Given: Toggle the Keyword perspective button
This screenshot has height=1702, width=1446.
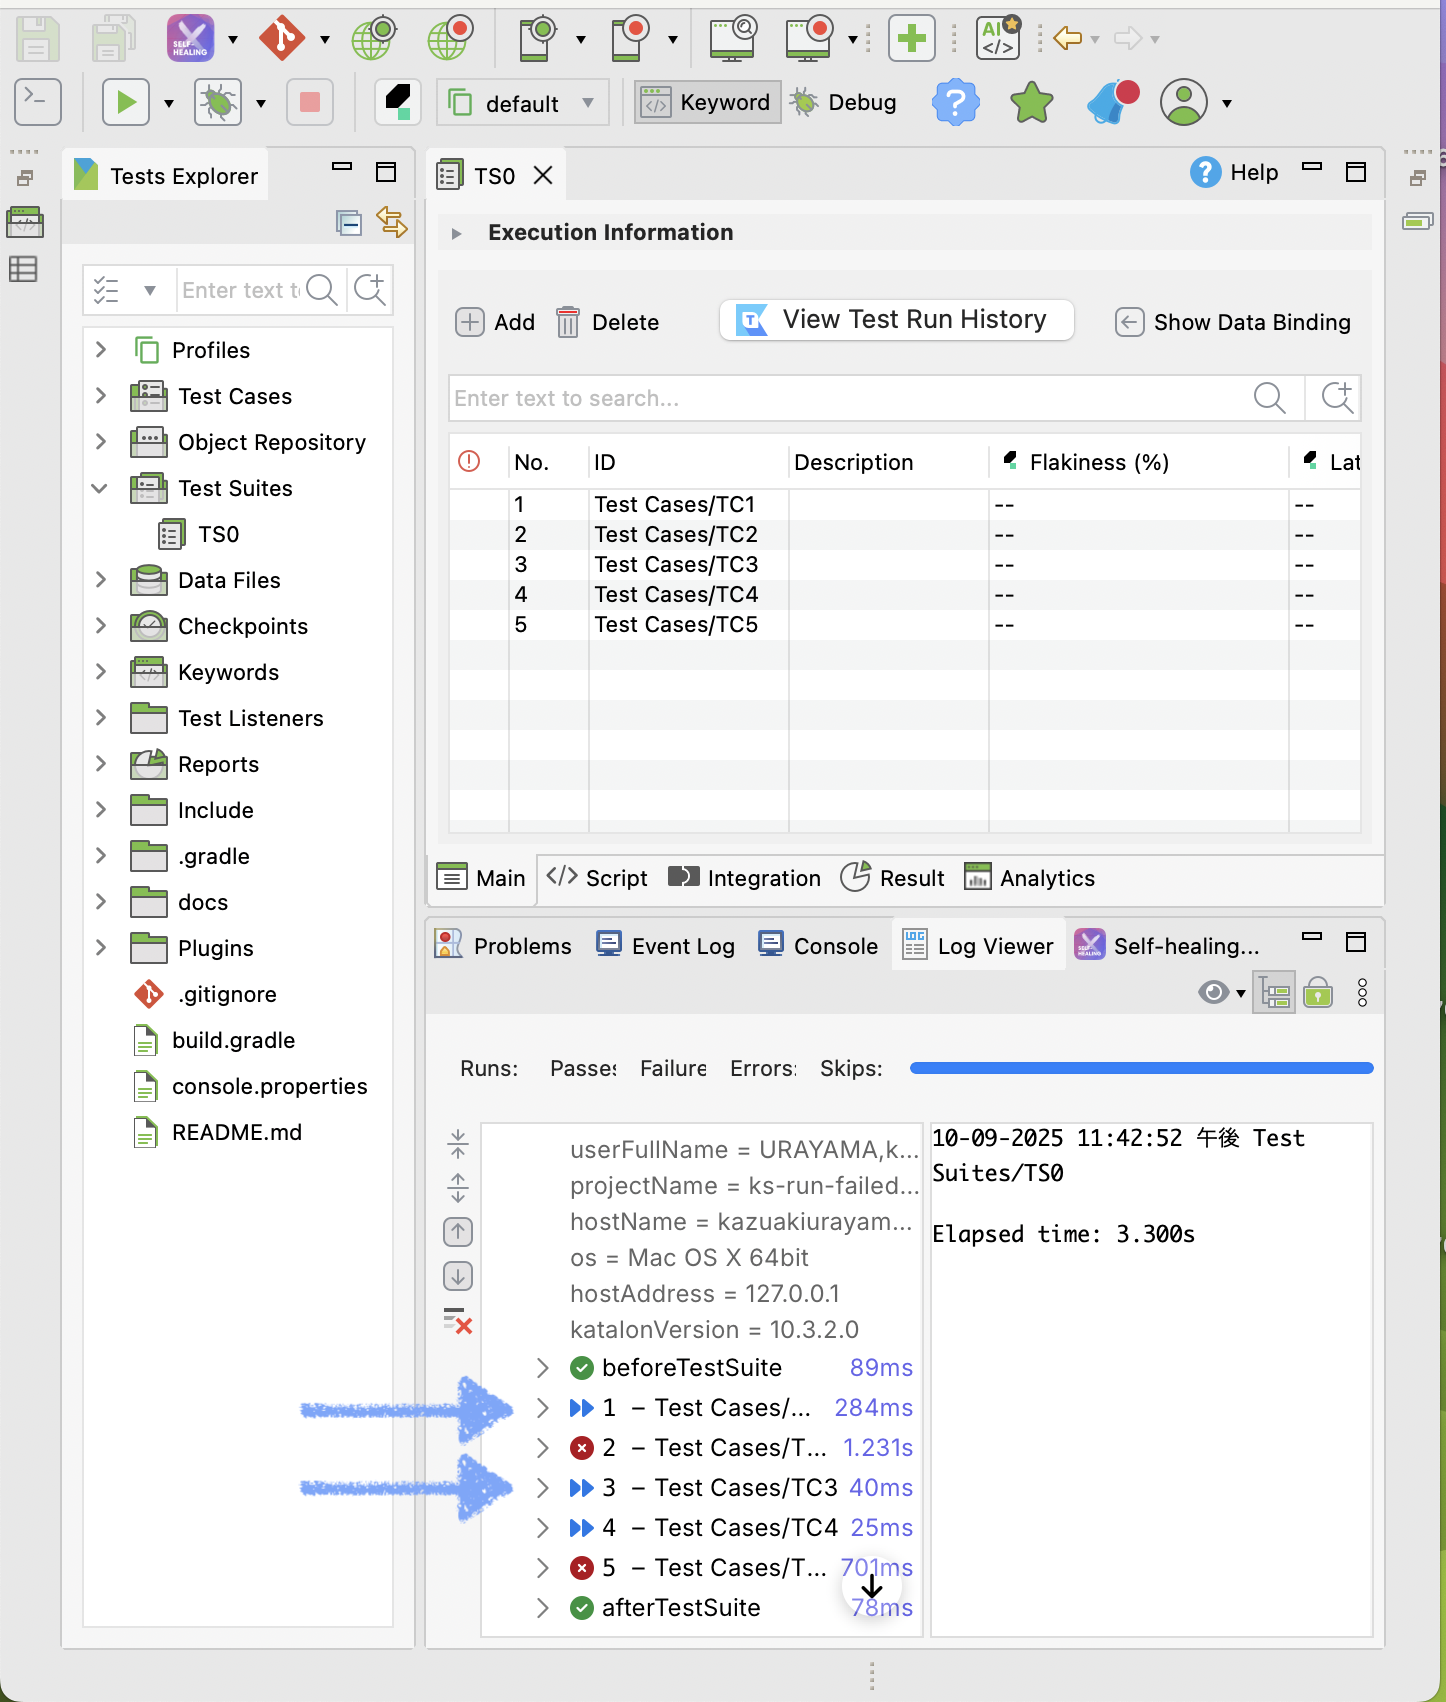Looking at the screenshot, I should [708, 102].
